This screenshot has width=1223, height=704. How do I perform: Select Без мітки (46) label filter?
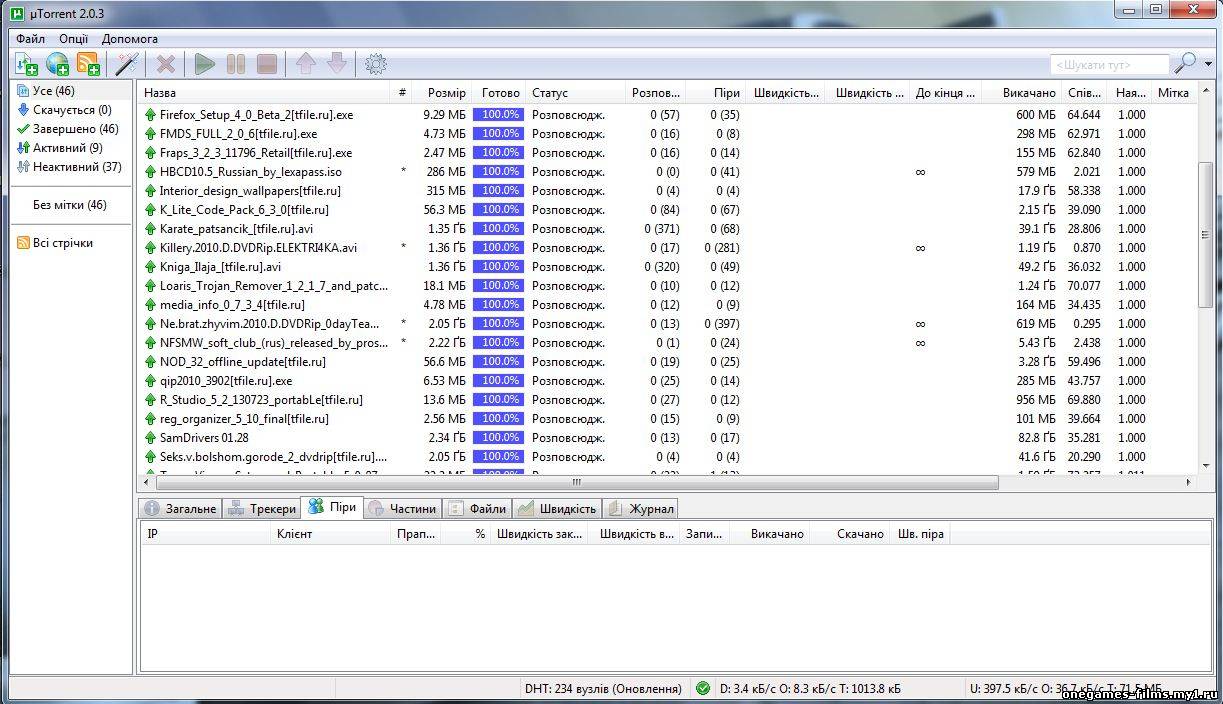pyautogui.click(x=69, y=205)
